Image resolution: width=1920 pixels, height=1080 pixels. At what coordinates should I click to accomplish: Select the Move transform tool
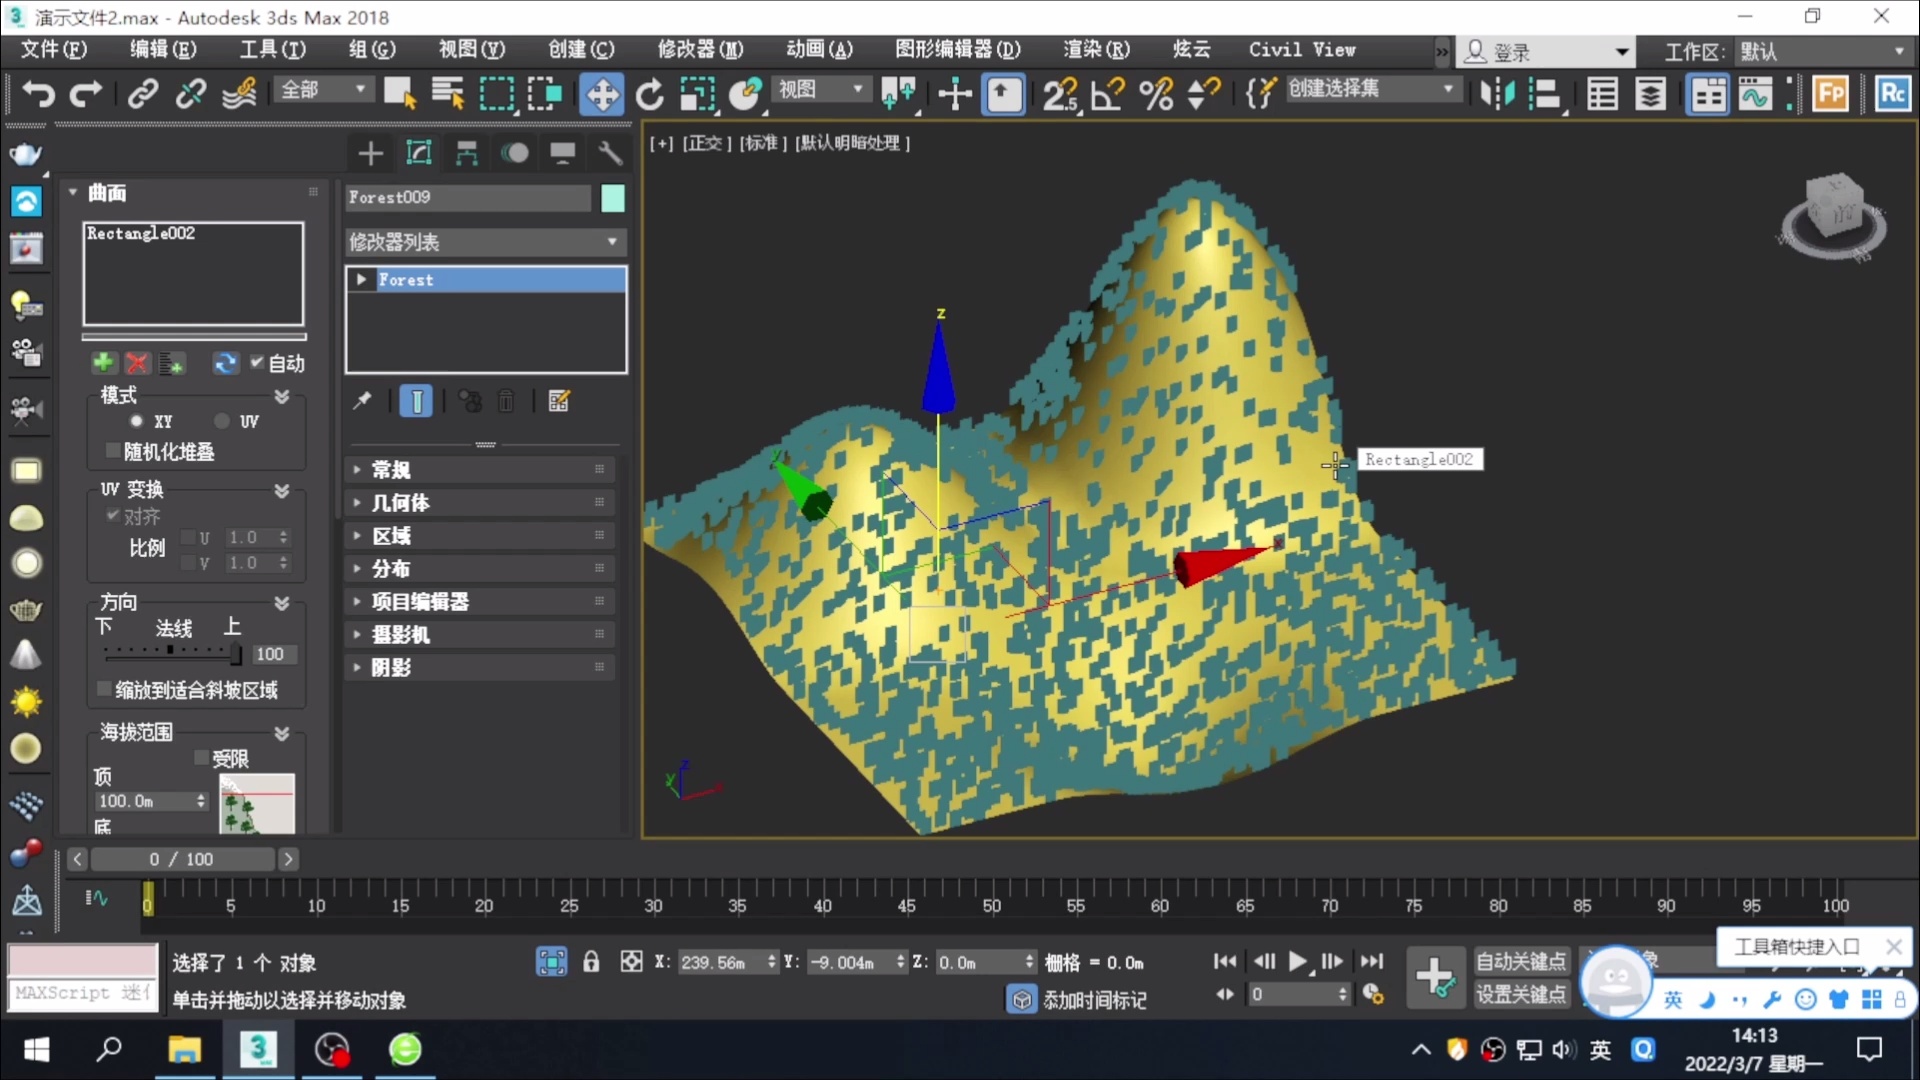tap(601, 94)
